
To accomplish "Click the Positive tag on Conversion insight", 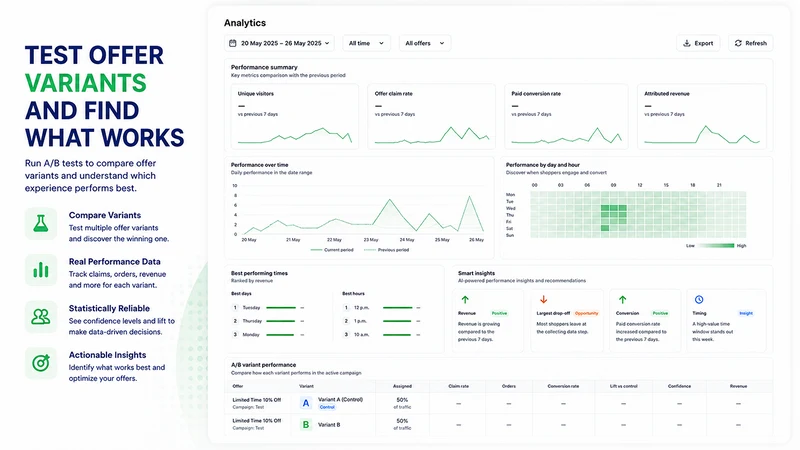I will coord(660,313).
